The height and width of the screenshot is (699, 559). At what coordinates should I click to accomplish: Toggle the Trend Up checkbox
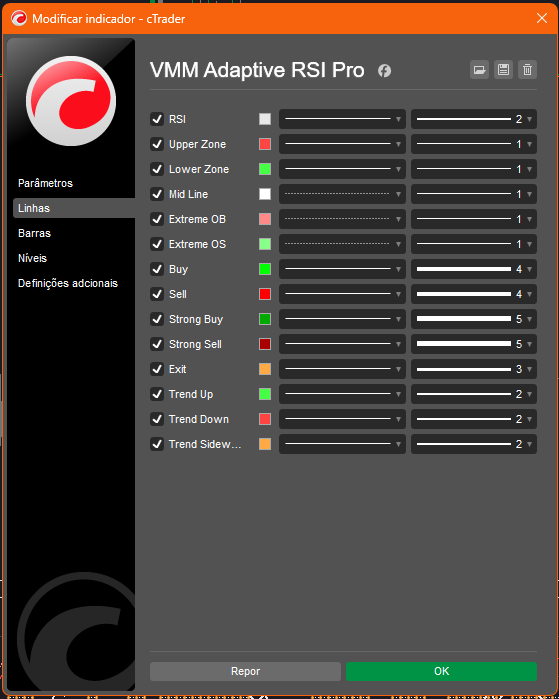(x=157, y=394)
